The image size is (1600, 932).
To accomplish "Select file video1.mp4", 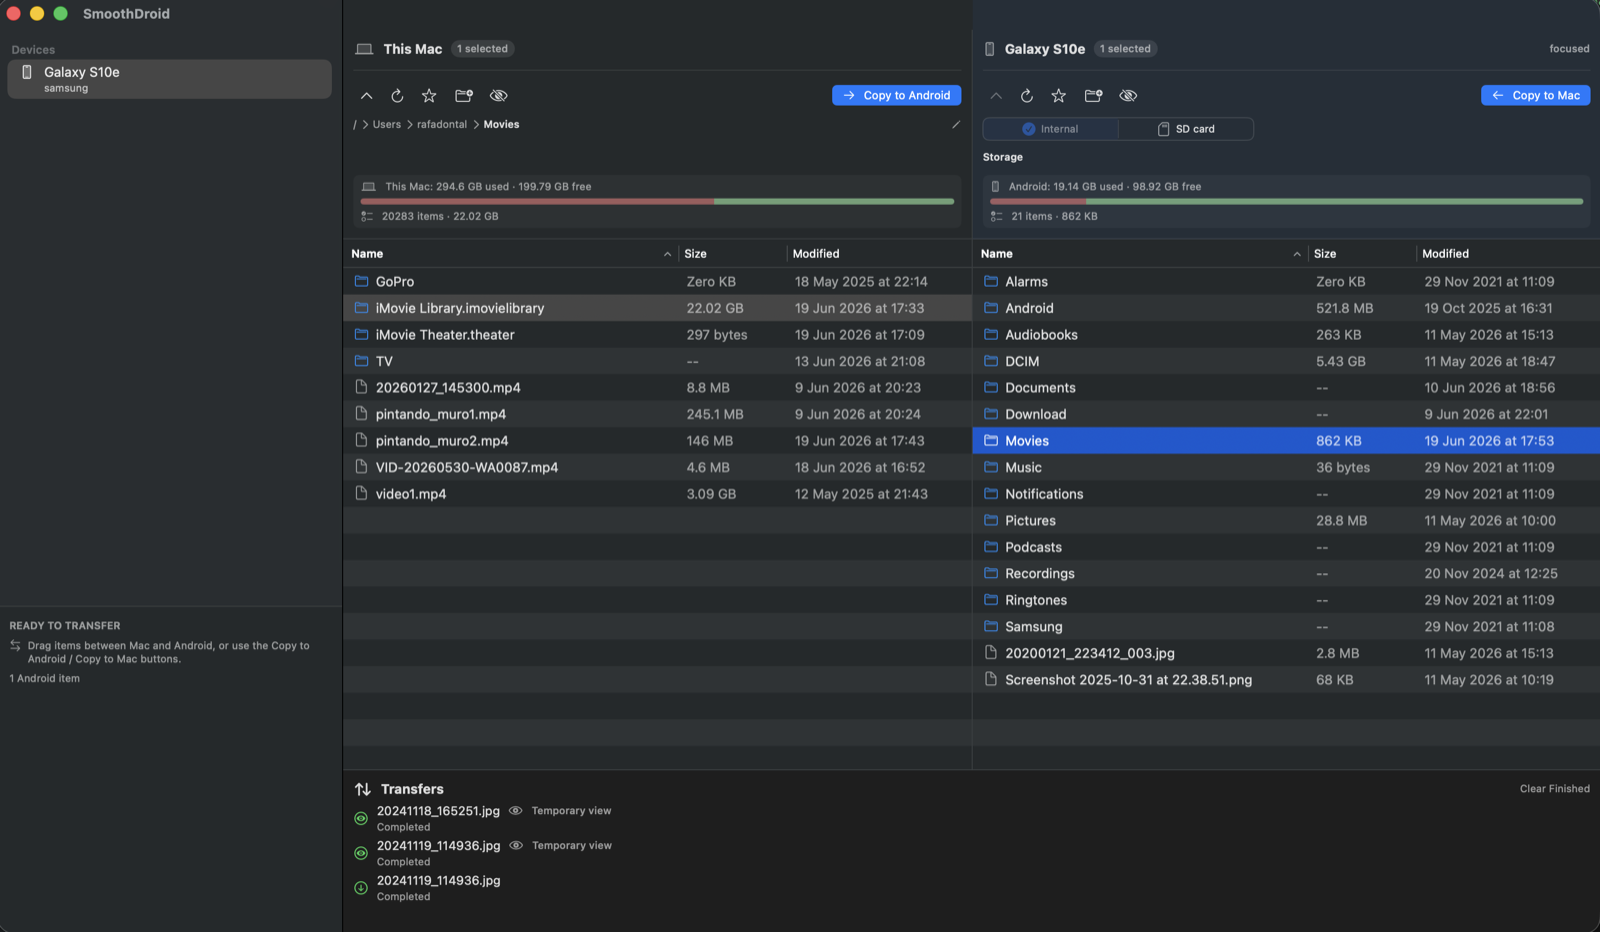I will coord(657,494).
